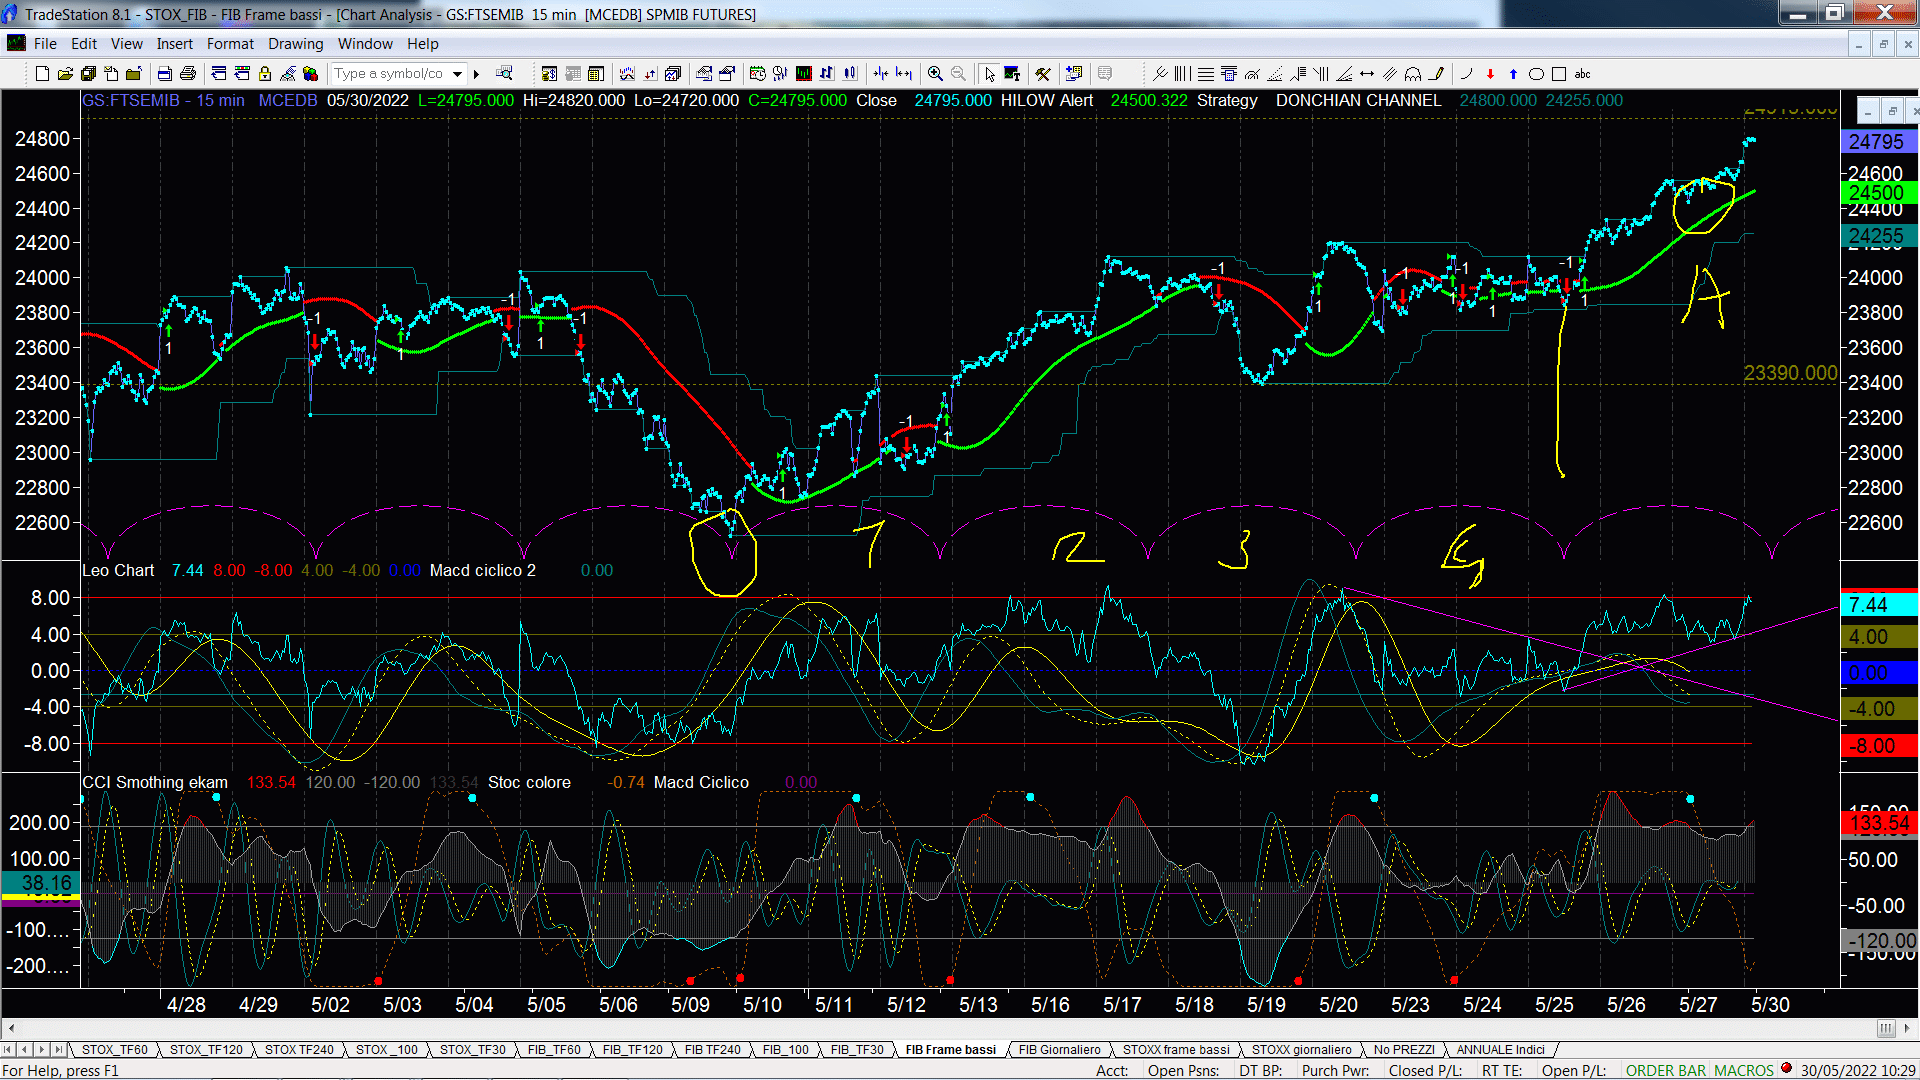Image resolution: width=1920 pixels, height=1080 pixels.
Task: Switch to the ANNUALE Indici tab
Action: tap(1500, 1050)
